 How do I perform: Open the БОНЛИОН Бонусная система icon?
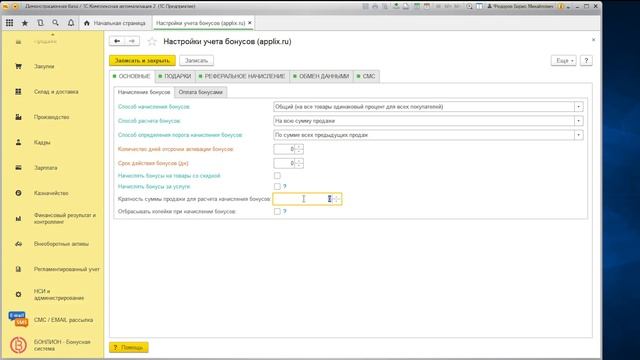click(18, 345)
